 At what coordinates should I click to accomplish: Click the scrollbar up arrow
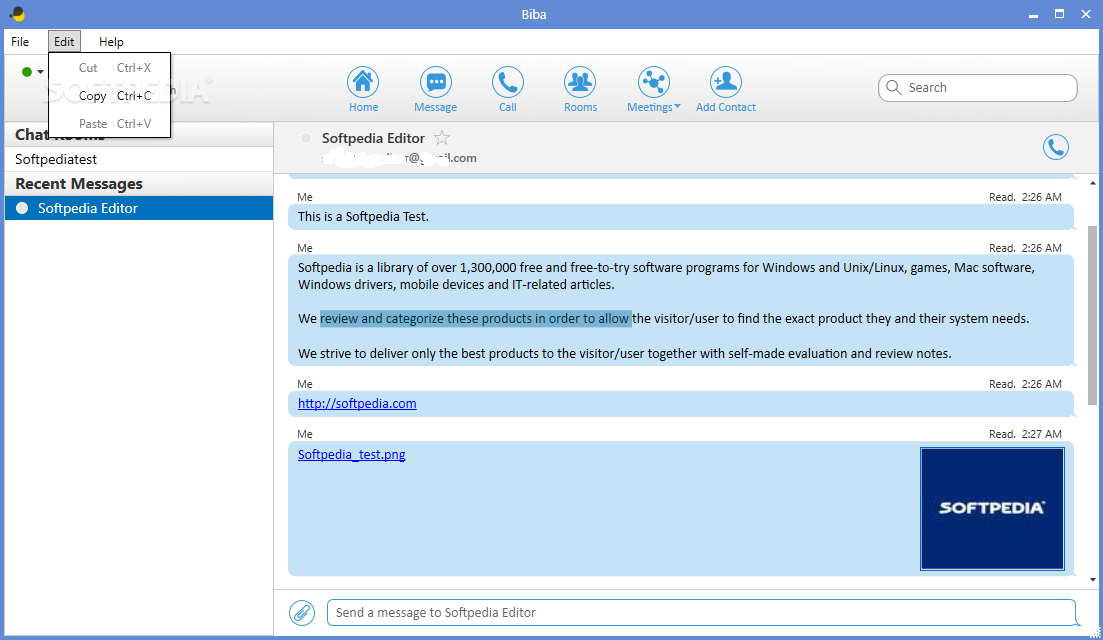[1092, 183]
